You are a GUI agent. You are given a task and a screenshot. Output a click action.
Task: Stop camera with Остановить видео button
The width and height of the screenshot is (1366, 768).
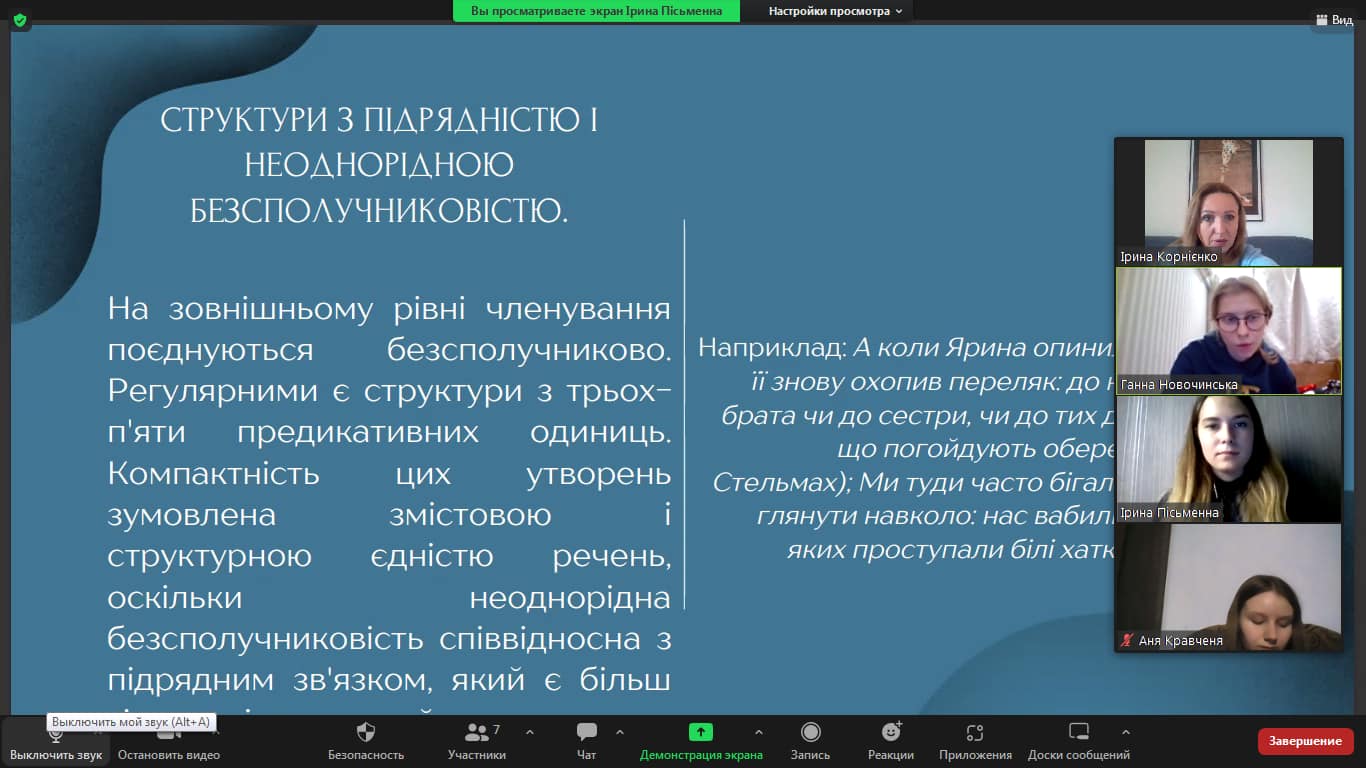tap(168, 741)
